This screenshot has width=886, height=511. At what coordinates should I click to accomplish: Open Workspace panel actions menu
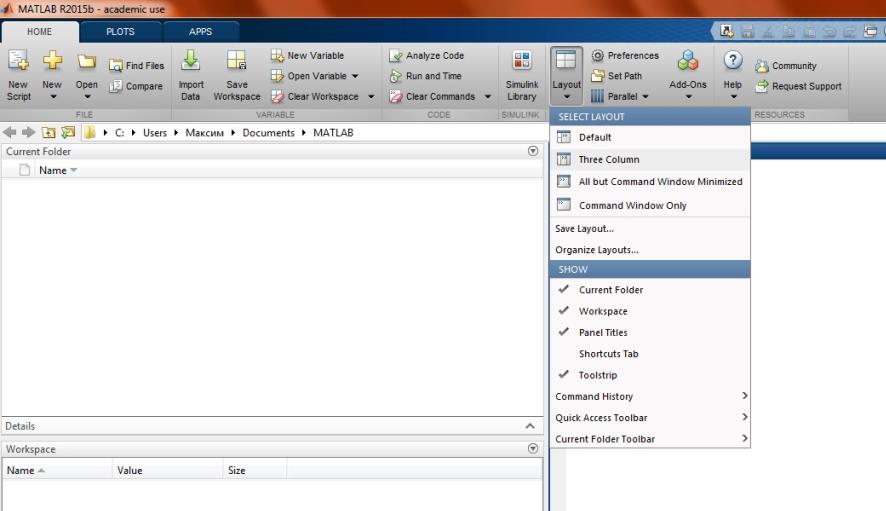click(533, 448)
